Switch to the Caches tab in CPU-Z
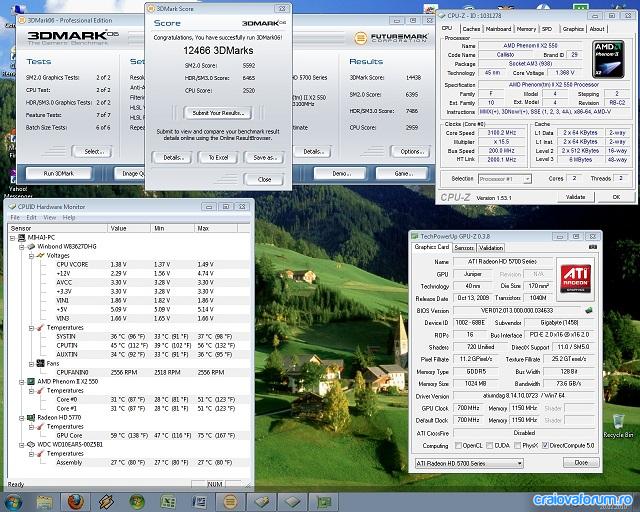 (471, 29)
